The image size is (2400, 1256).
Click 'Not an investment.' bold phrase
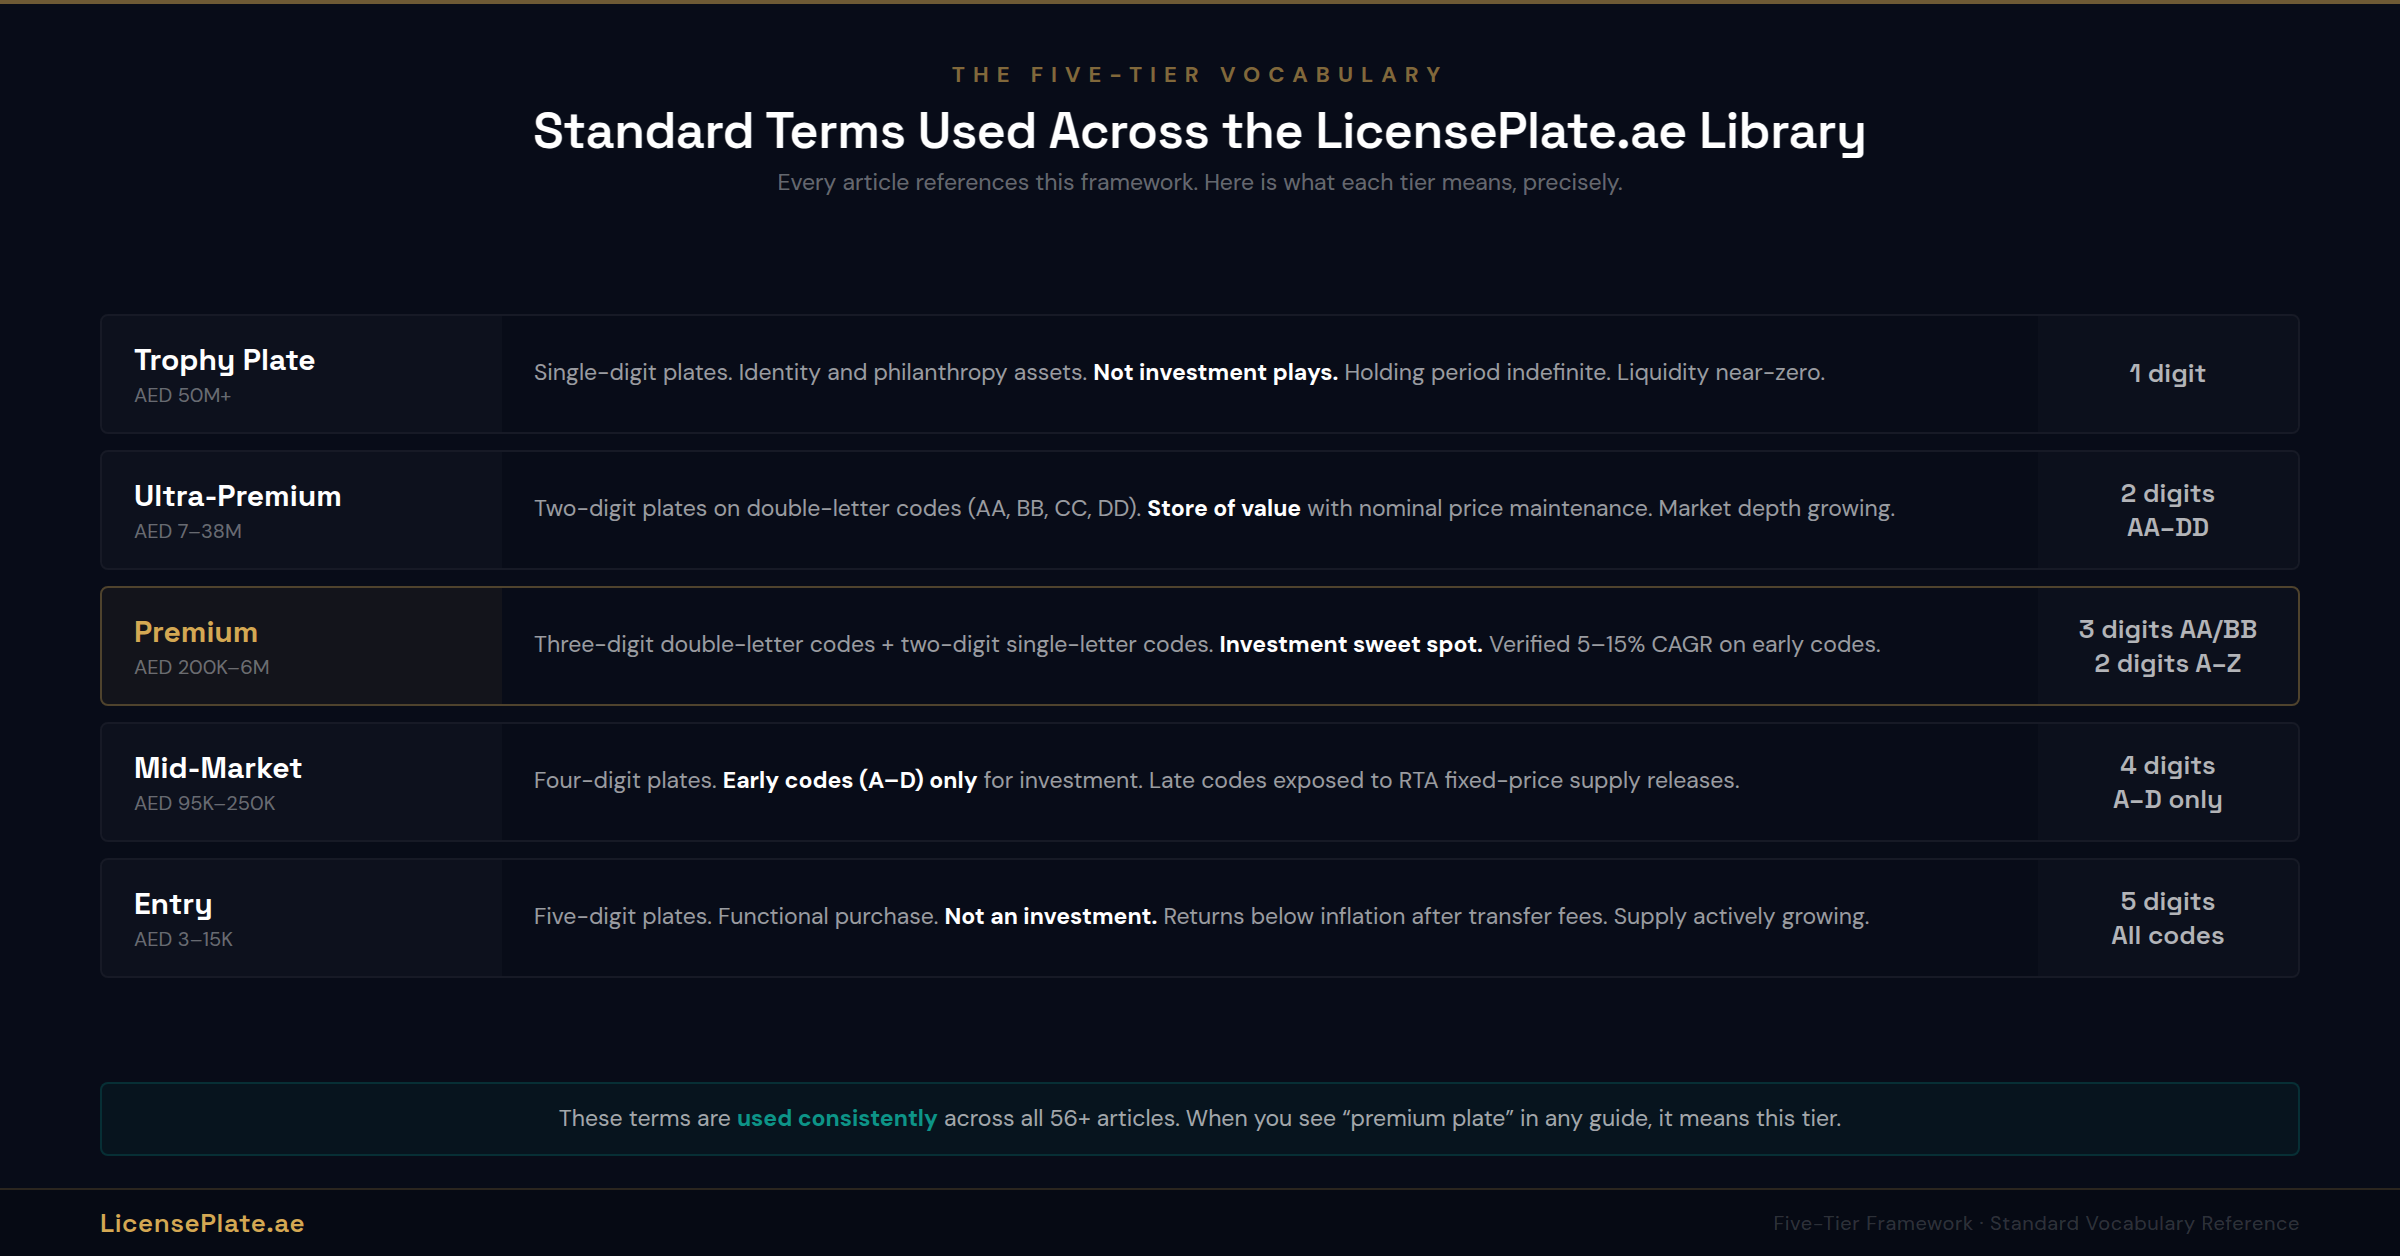pos(1050,916)
